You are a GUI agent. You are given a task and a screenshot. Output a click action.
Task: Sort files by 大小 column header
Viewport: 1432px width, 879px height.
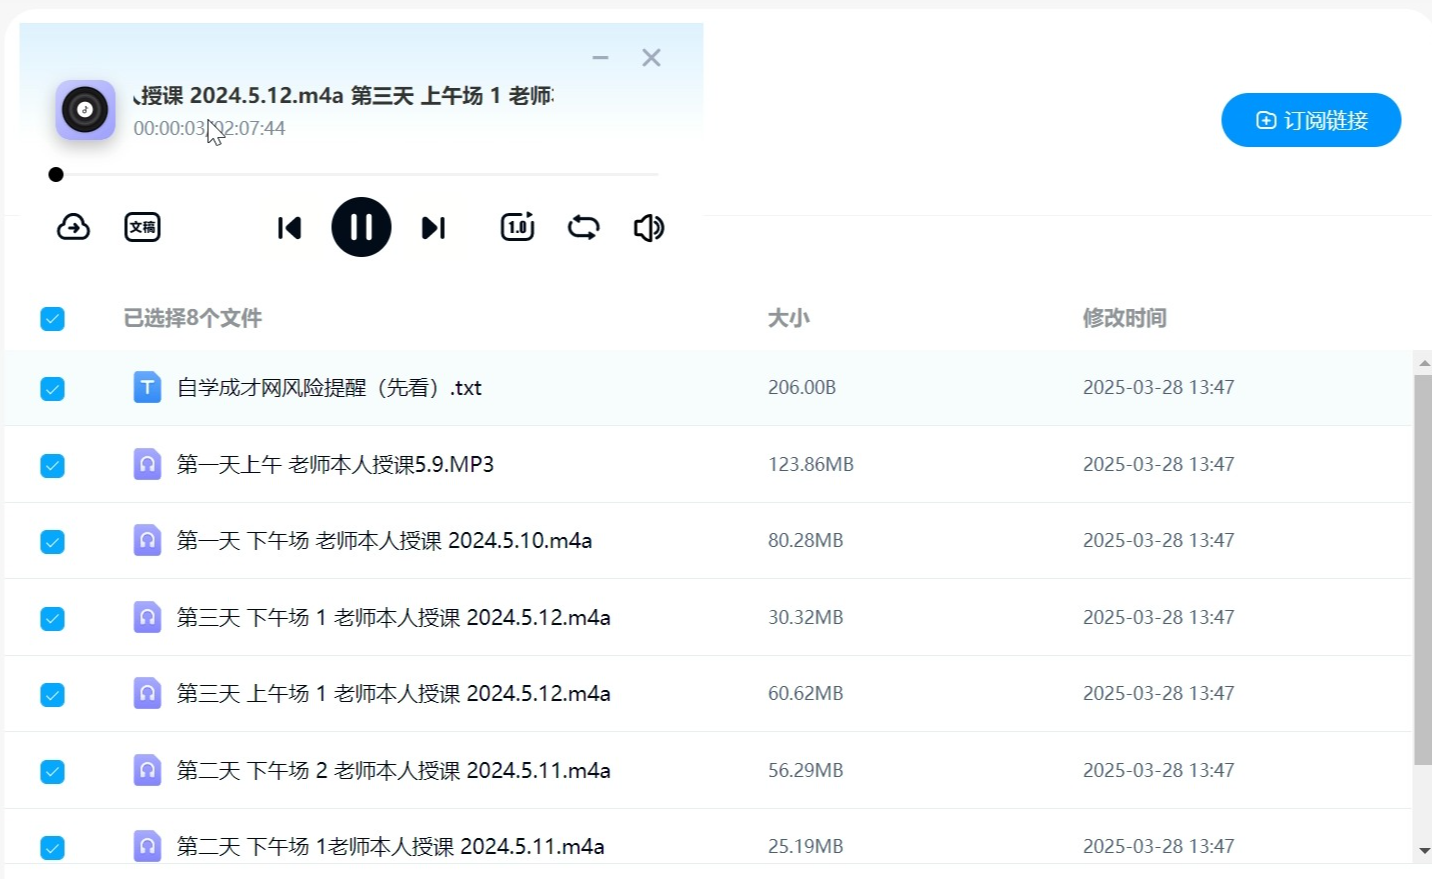788,318
